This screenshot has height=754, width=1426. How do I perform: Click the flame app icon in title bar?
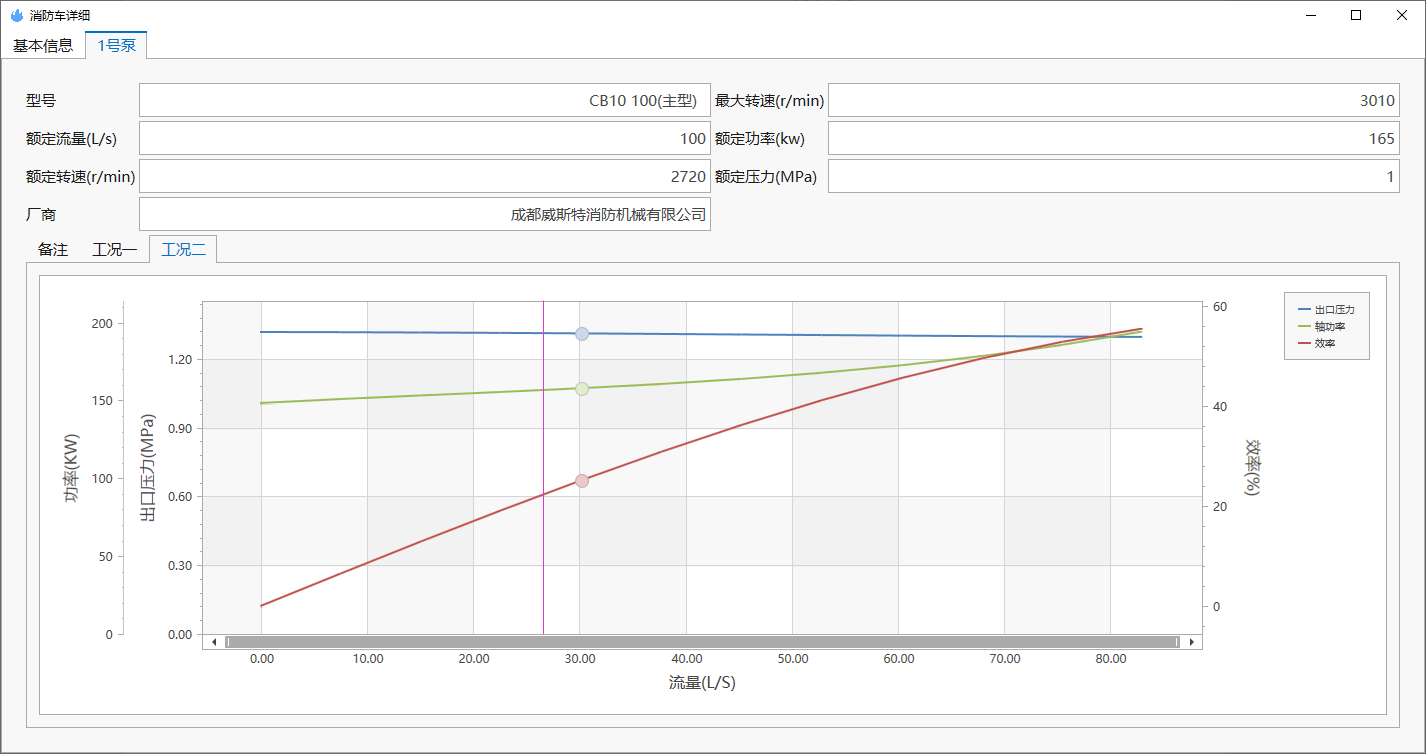(x=16, y=15)
